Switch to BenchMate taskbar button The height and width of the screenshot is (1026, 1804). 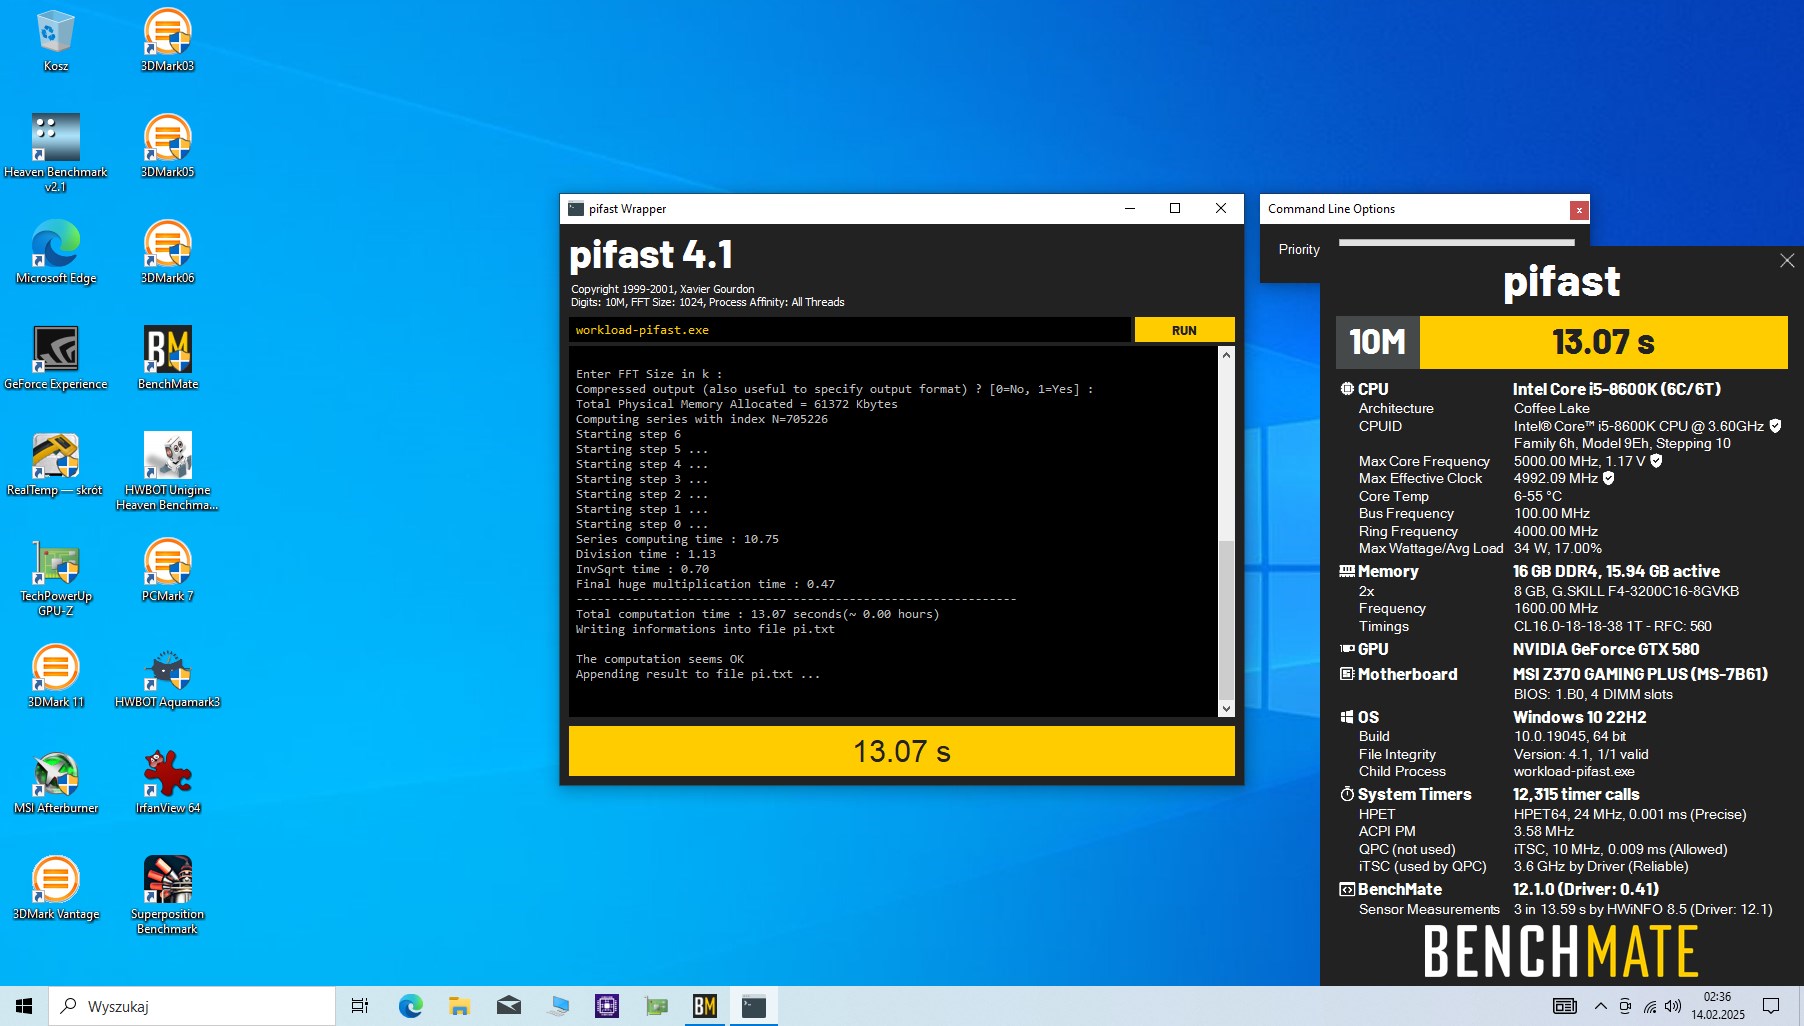click(x=705, y=1006)
